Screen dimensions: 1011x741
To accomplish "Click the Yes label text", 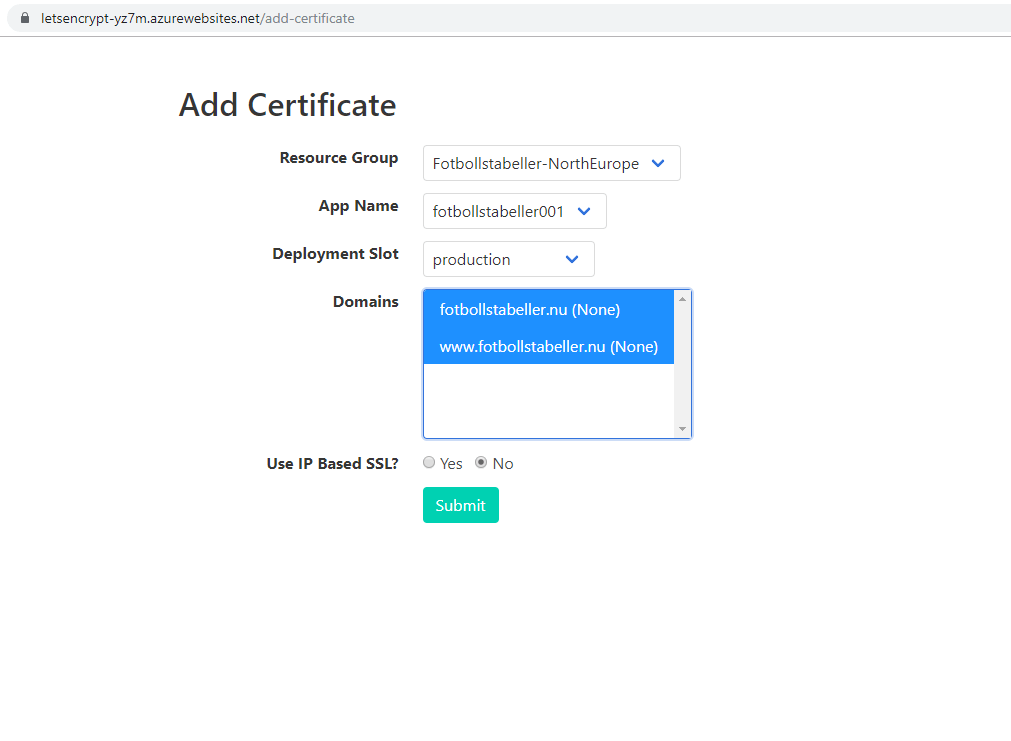I will click(x=451, y=464).
